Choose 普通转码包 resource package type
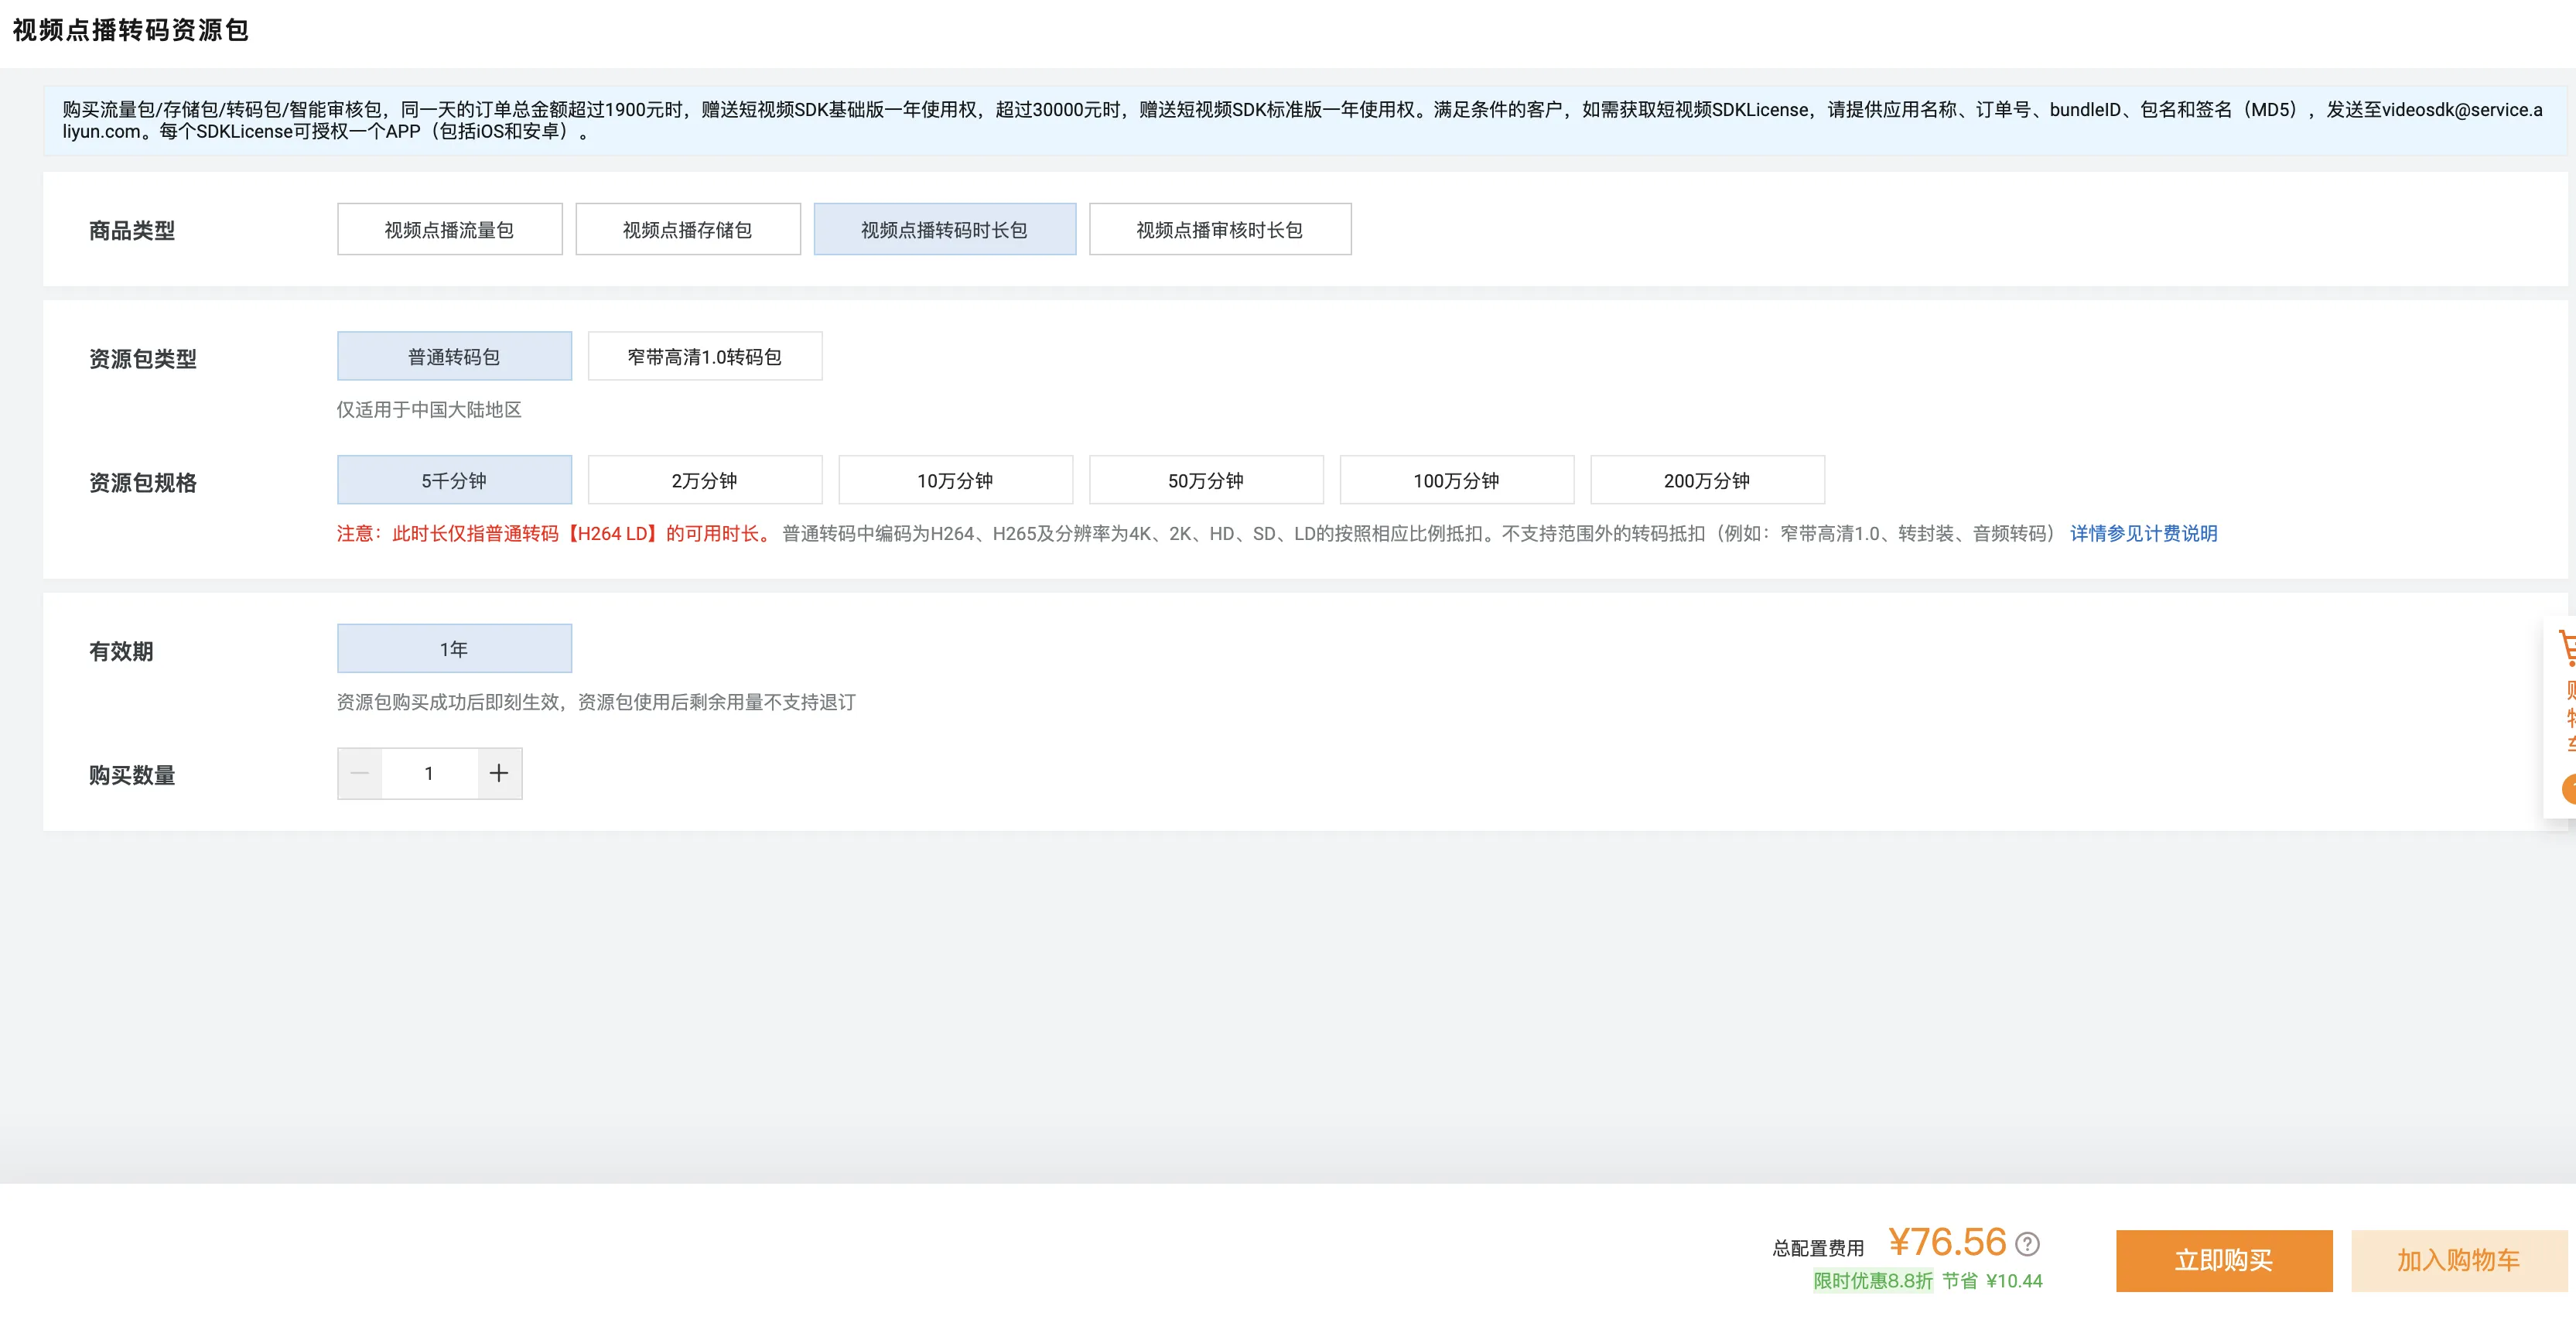Viewport: 2576px width, 1323px height. 454,356
